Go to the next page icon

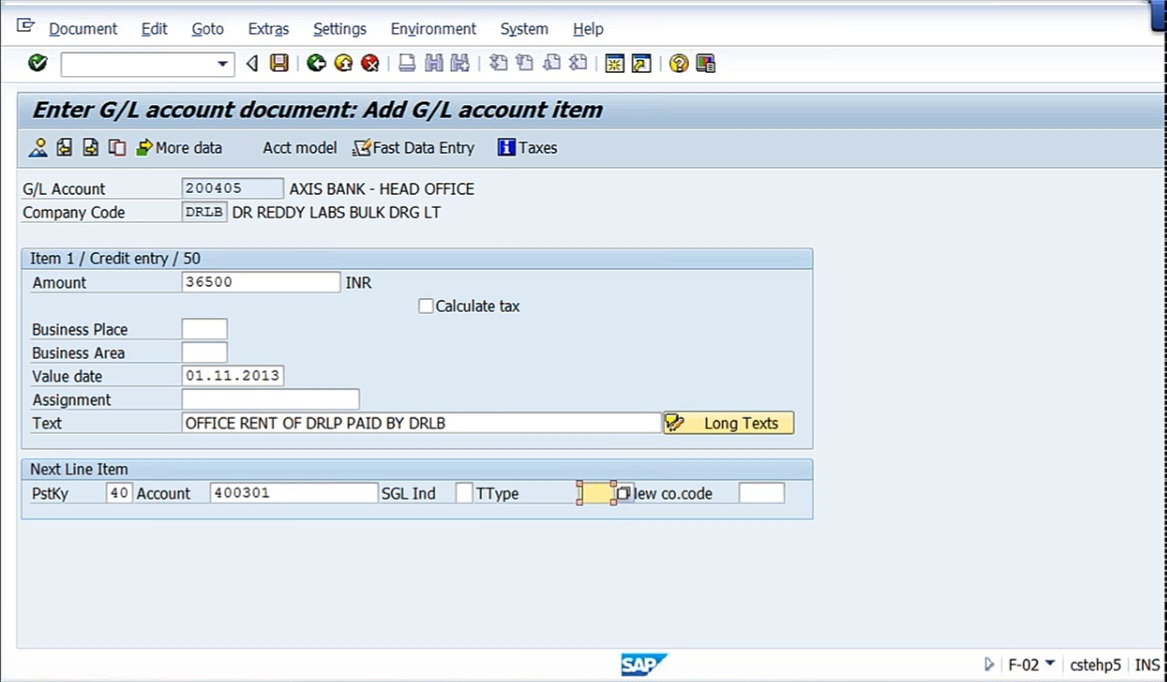(551, 63)
